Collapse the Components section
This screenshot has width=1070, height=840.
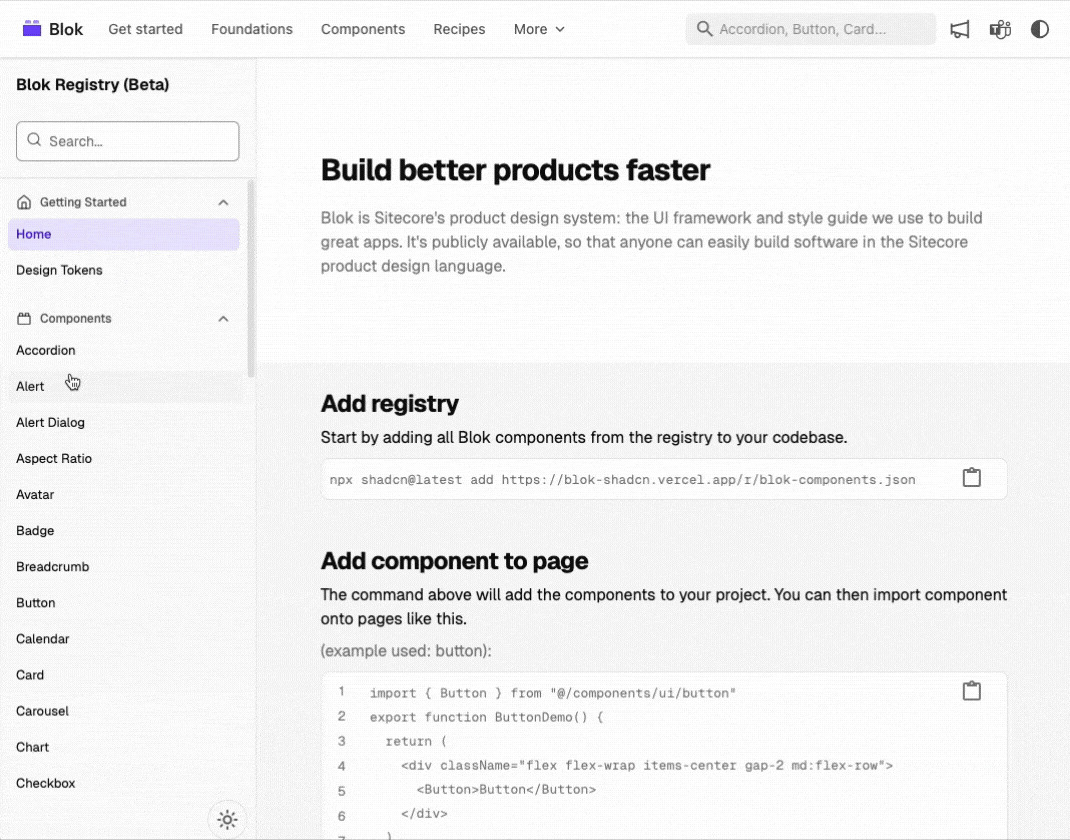pos(223,317)
